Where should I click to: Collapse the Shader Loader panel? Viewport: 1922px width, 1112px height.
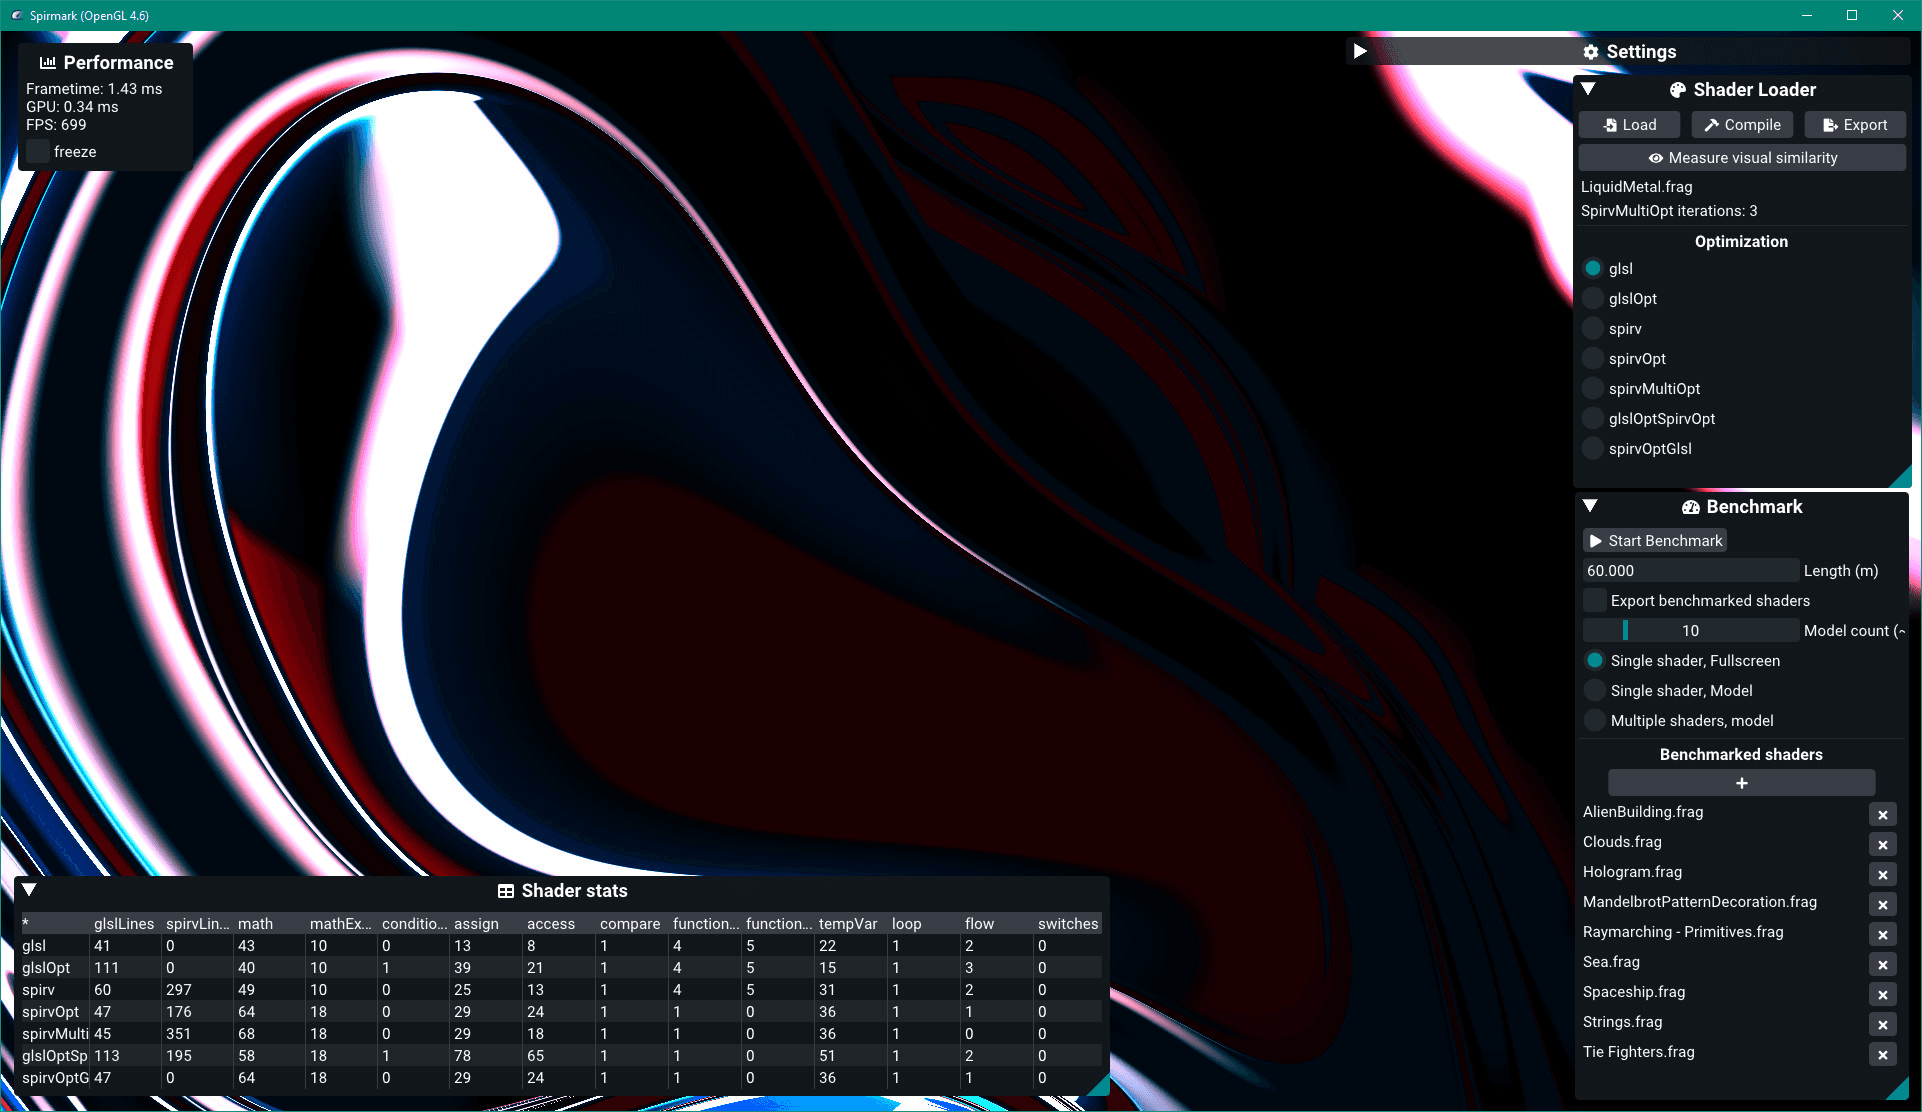click(x=1588, y=89)
